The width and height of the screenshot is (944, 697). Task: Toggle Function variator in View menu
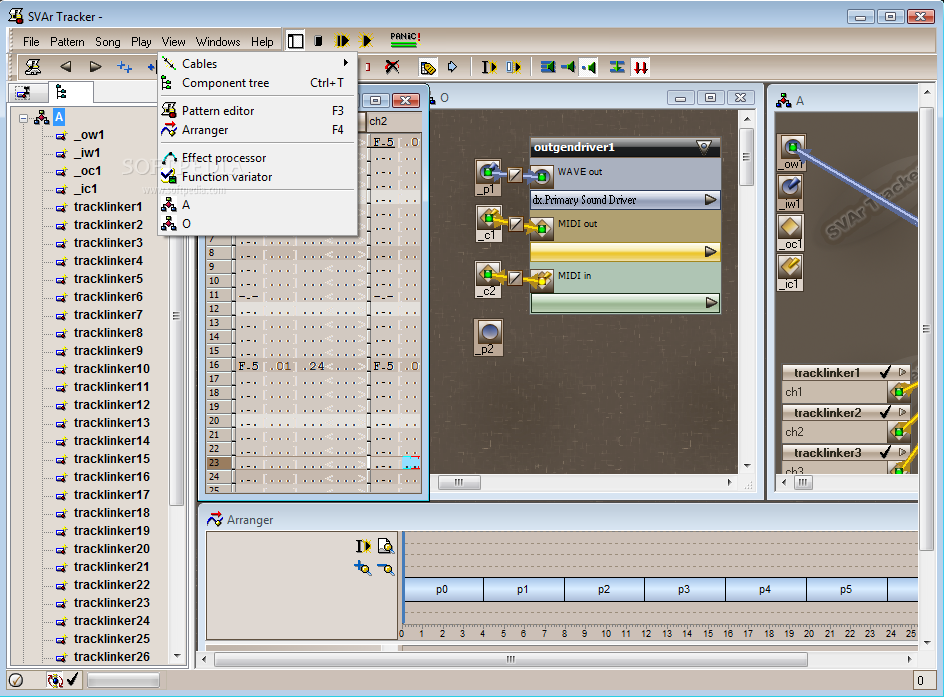point(226,177)
